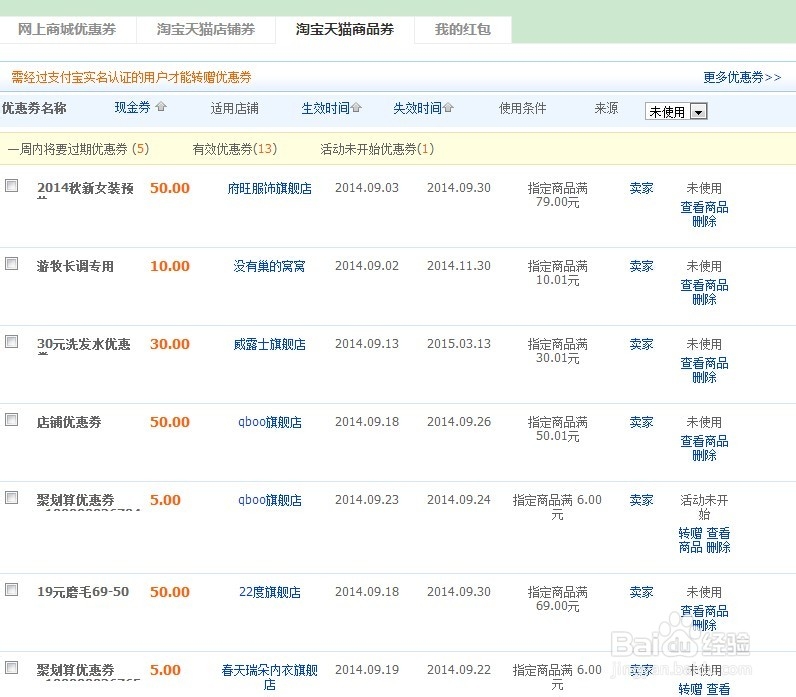This screenshot has height=697, width=796.
Task: Click 查看商品 for 游牧长调专用 coupon
Action: coord(704,285)
